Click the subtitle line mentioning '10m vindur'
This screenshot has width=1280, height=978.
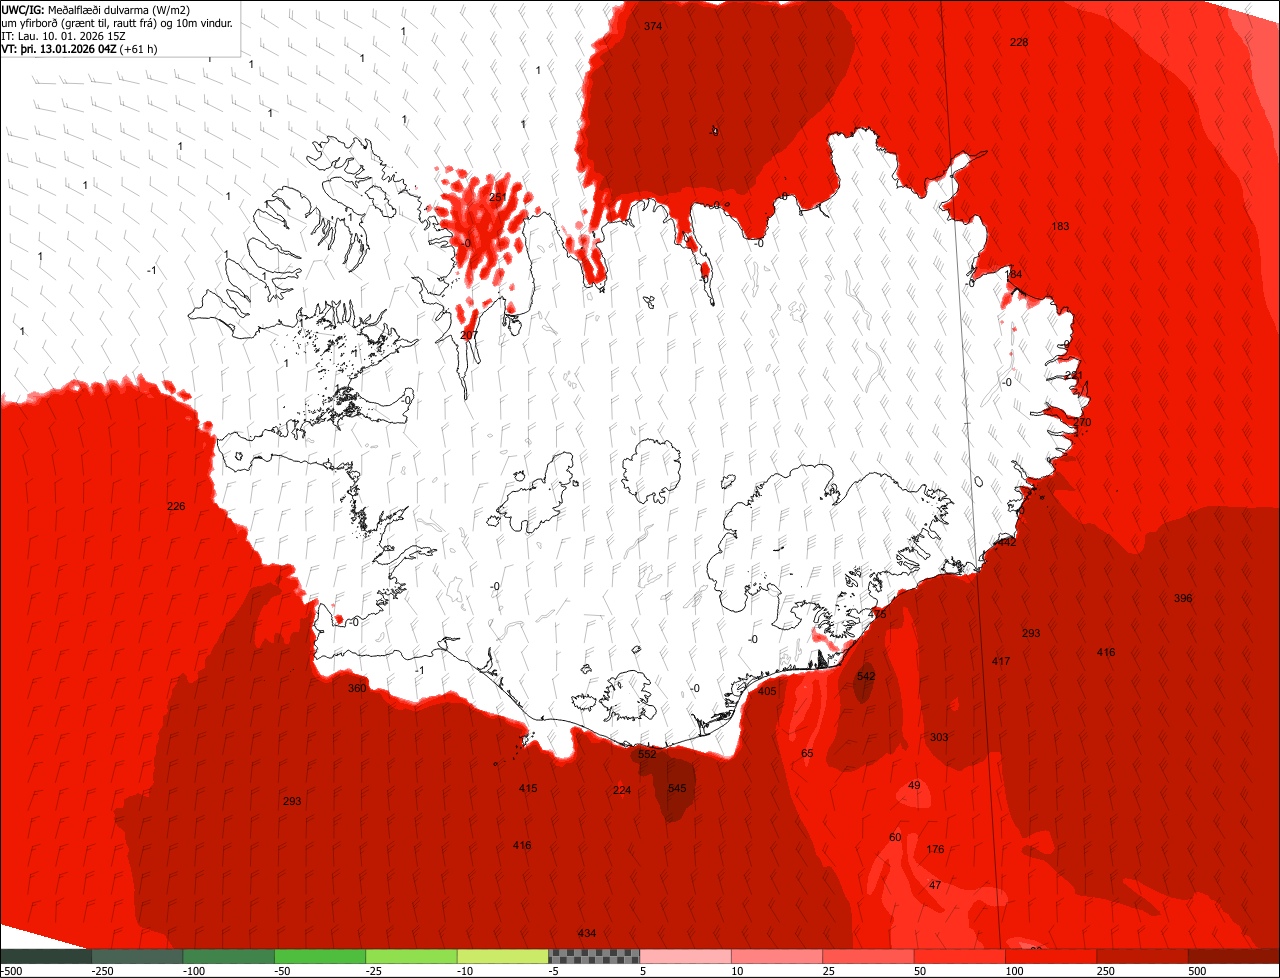pyautogui.click(x=117, y=22)
